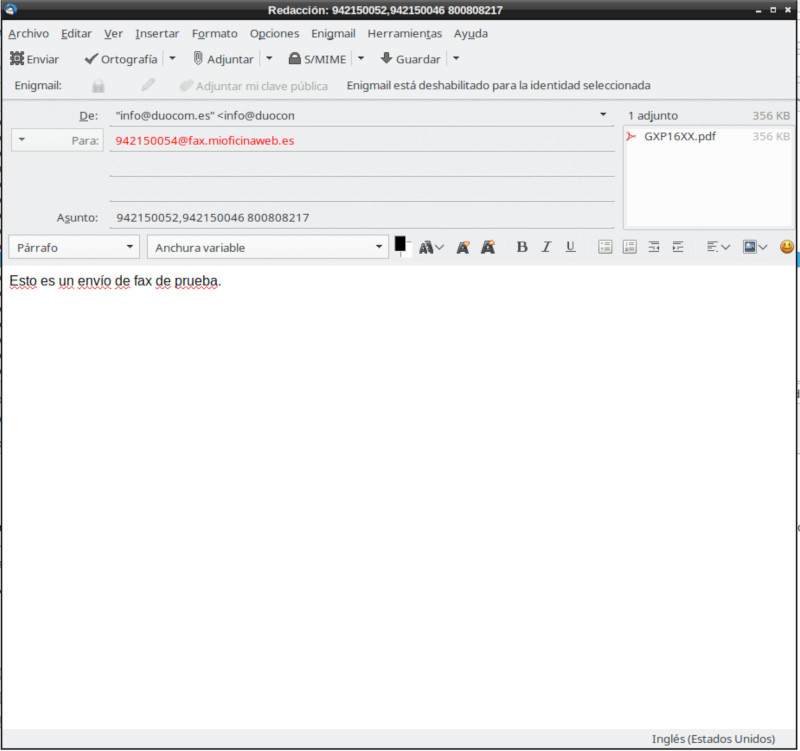
Task: Decrease text indent (outdent)
Action: pos(654,247)
